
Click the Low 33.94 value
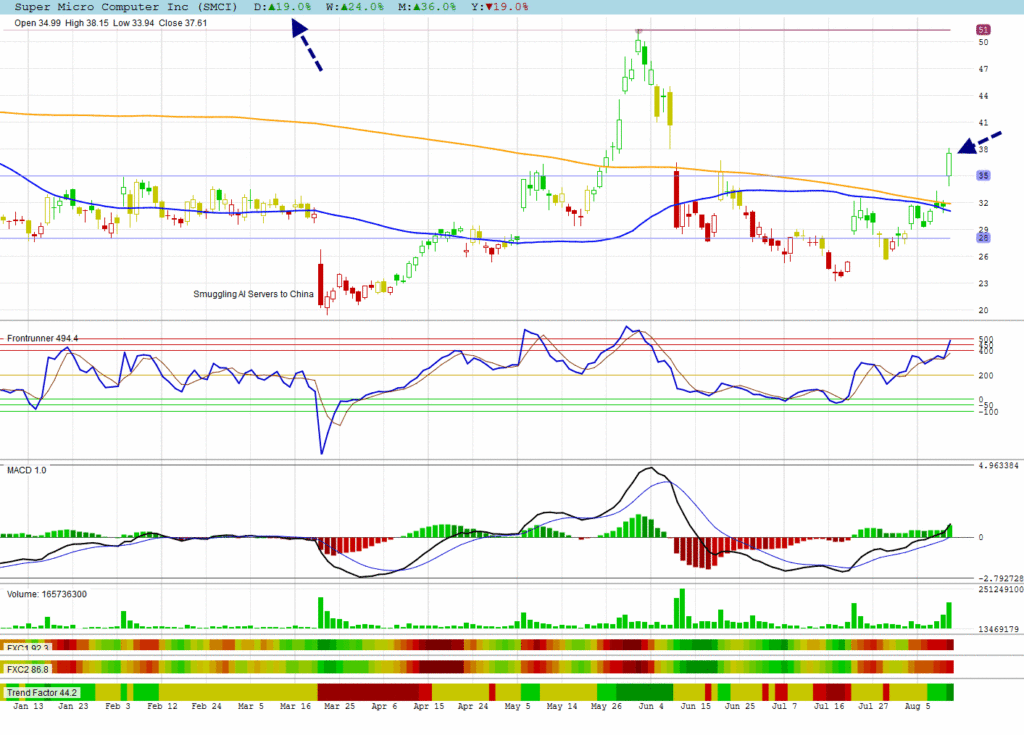[x=133, y=23]
